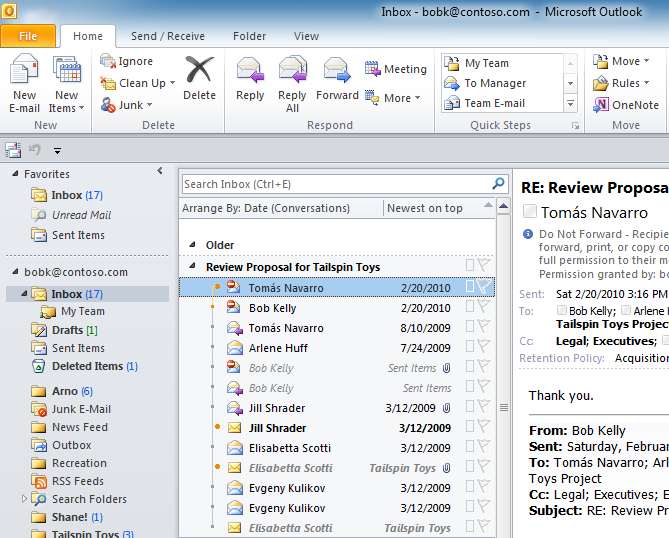Delete the selected message
The height and width of the screenshot is (538, 669).
tap(199, 78)
